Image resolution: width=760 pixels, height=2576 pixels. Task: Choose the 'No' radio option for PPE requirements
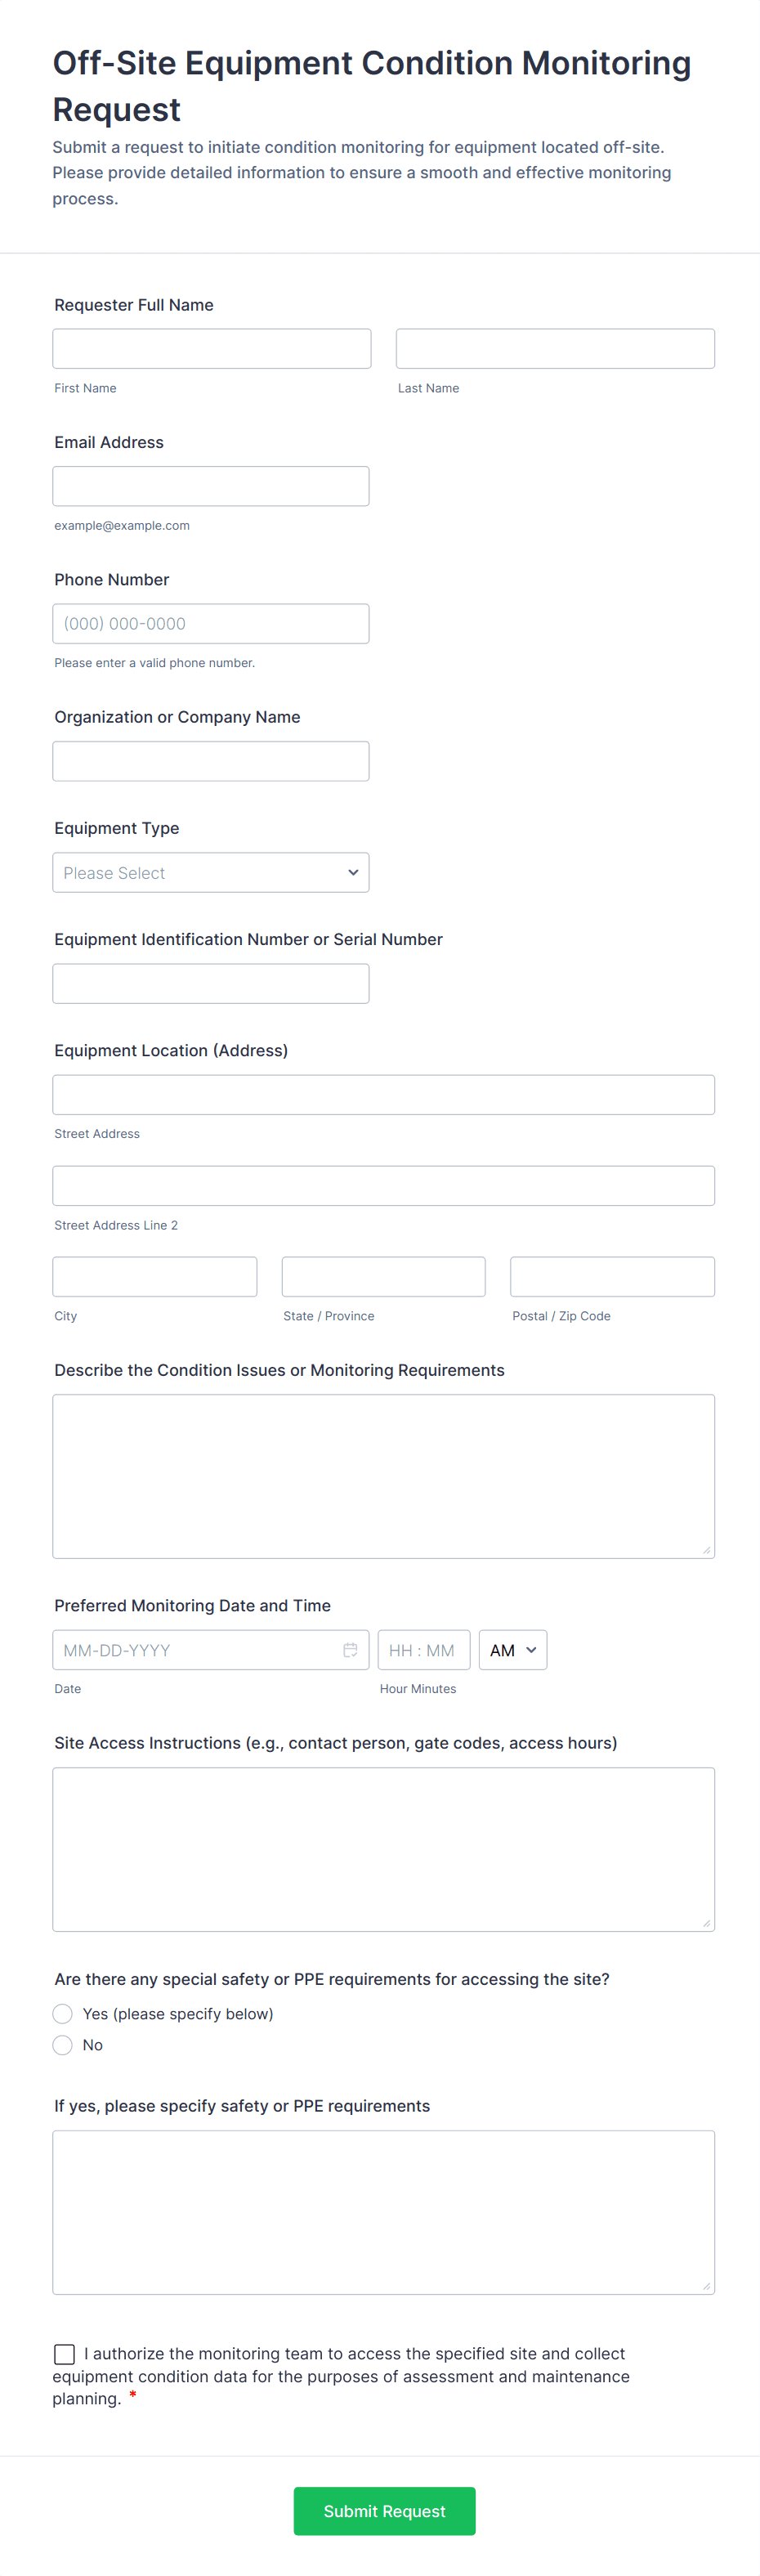click(63, 2045)
